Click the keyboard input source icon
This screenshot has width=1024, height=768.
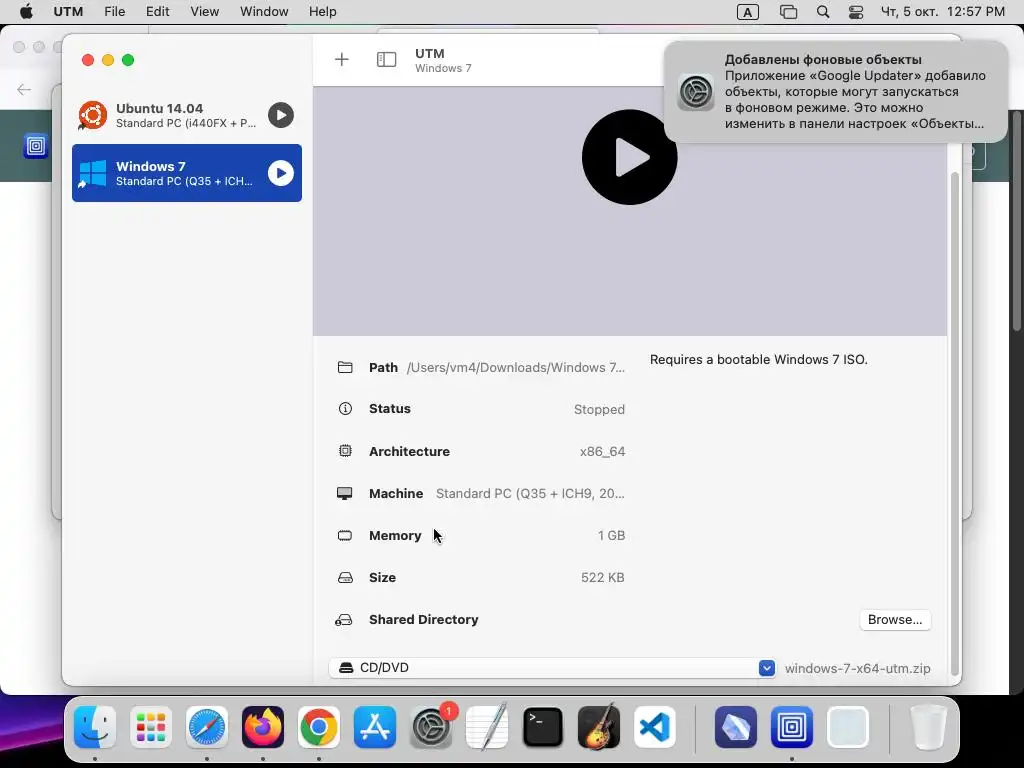(748, 12)
